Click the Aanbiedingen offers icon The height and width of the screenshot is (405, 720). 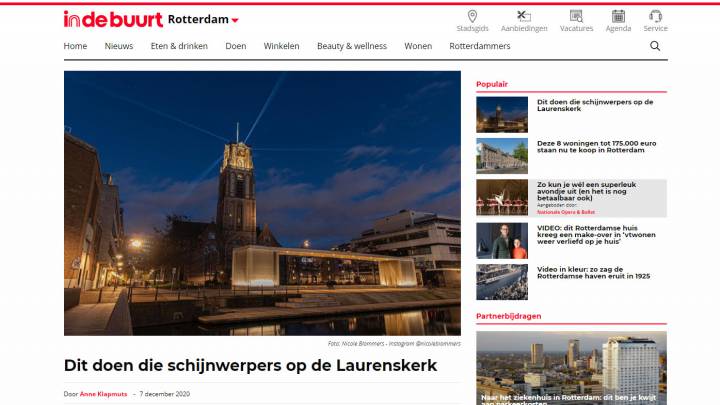(x=523, y=16)
